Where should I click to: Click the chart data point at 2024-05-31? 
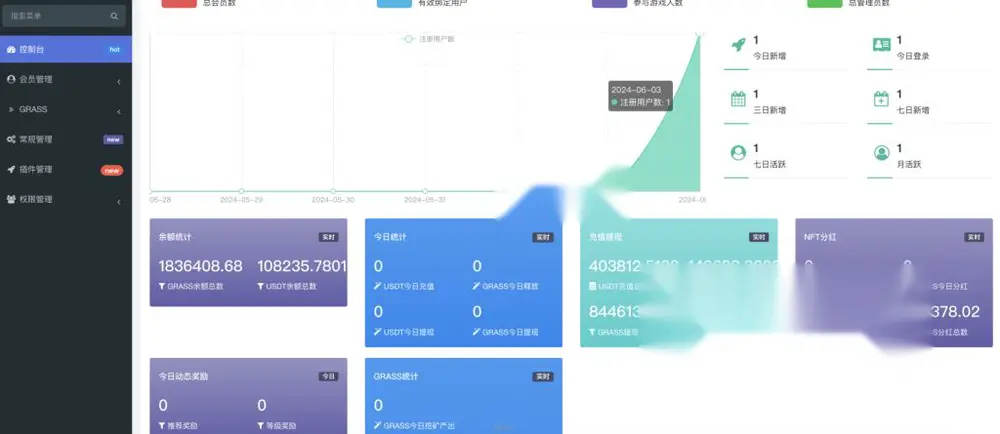(425, 191)
